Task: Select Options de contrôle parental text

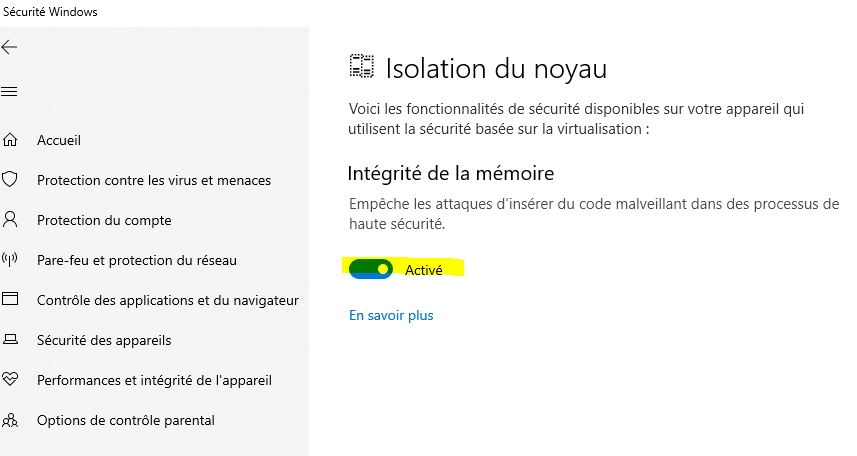Action: [x=126, y=420]
